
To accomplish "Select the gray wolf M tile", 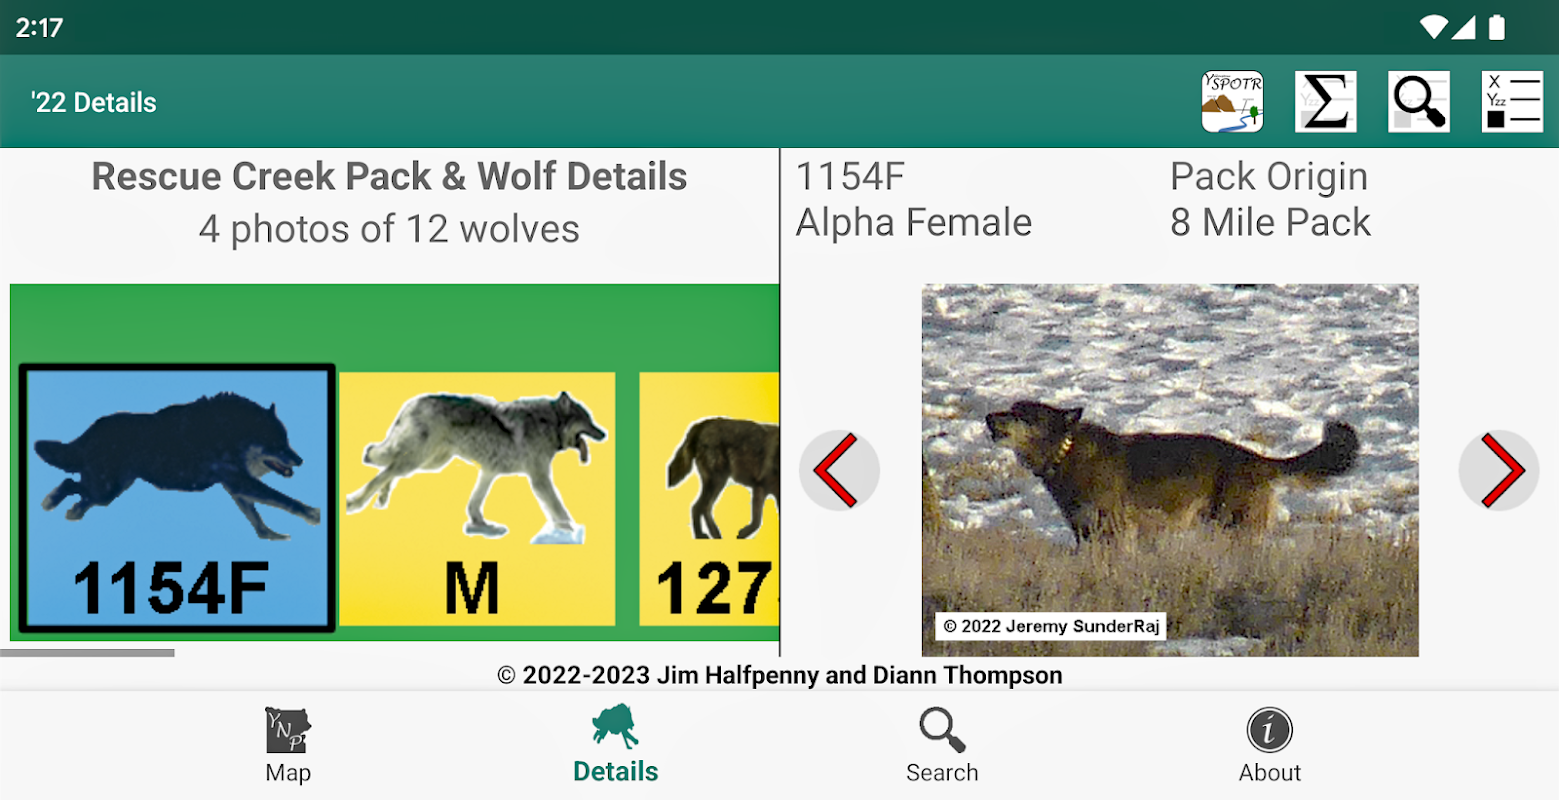I will click(477, 499).
